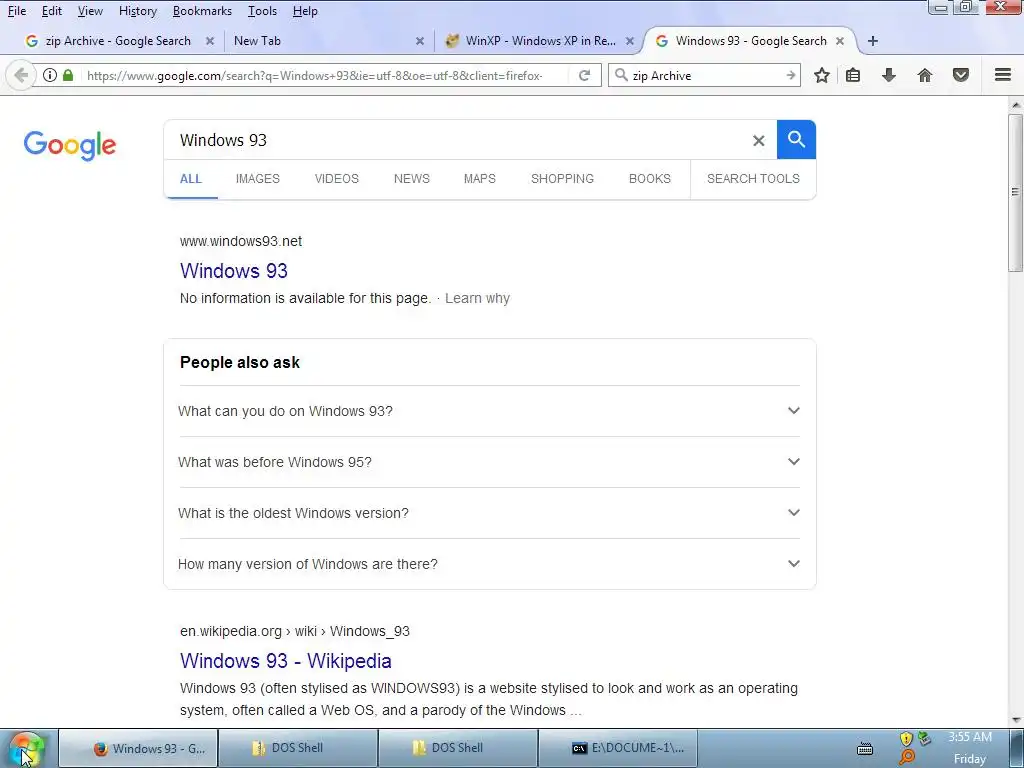The image size is (1024, 768).
Task: Click the 'Learn why' link
Action: click(x=477, y=298)
